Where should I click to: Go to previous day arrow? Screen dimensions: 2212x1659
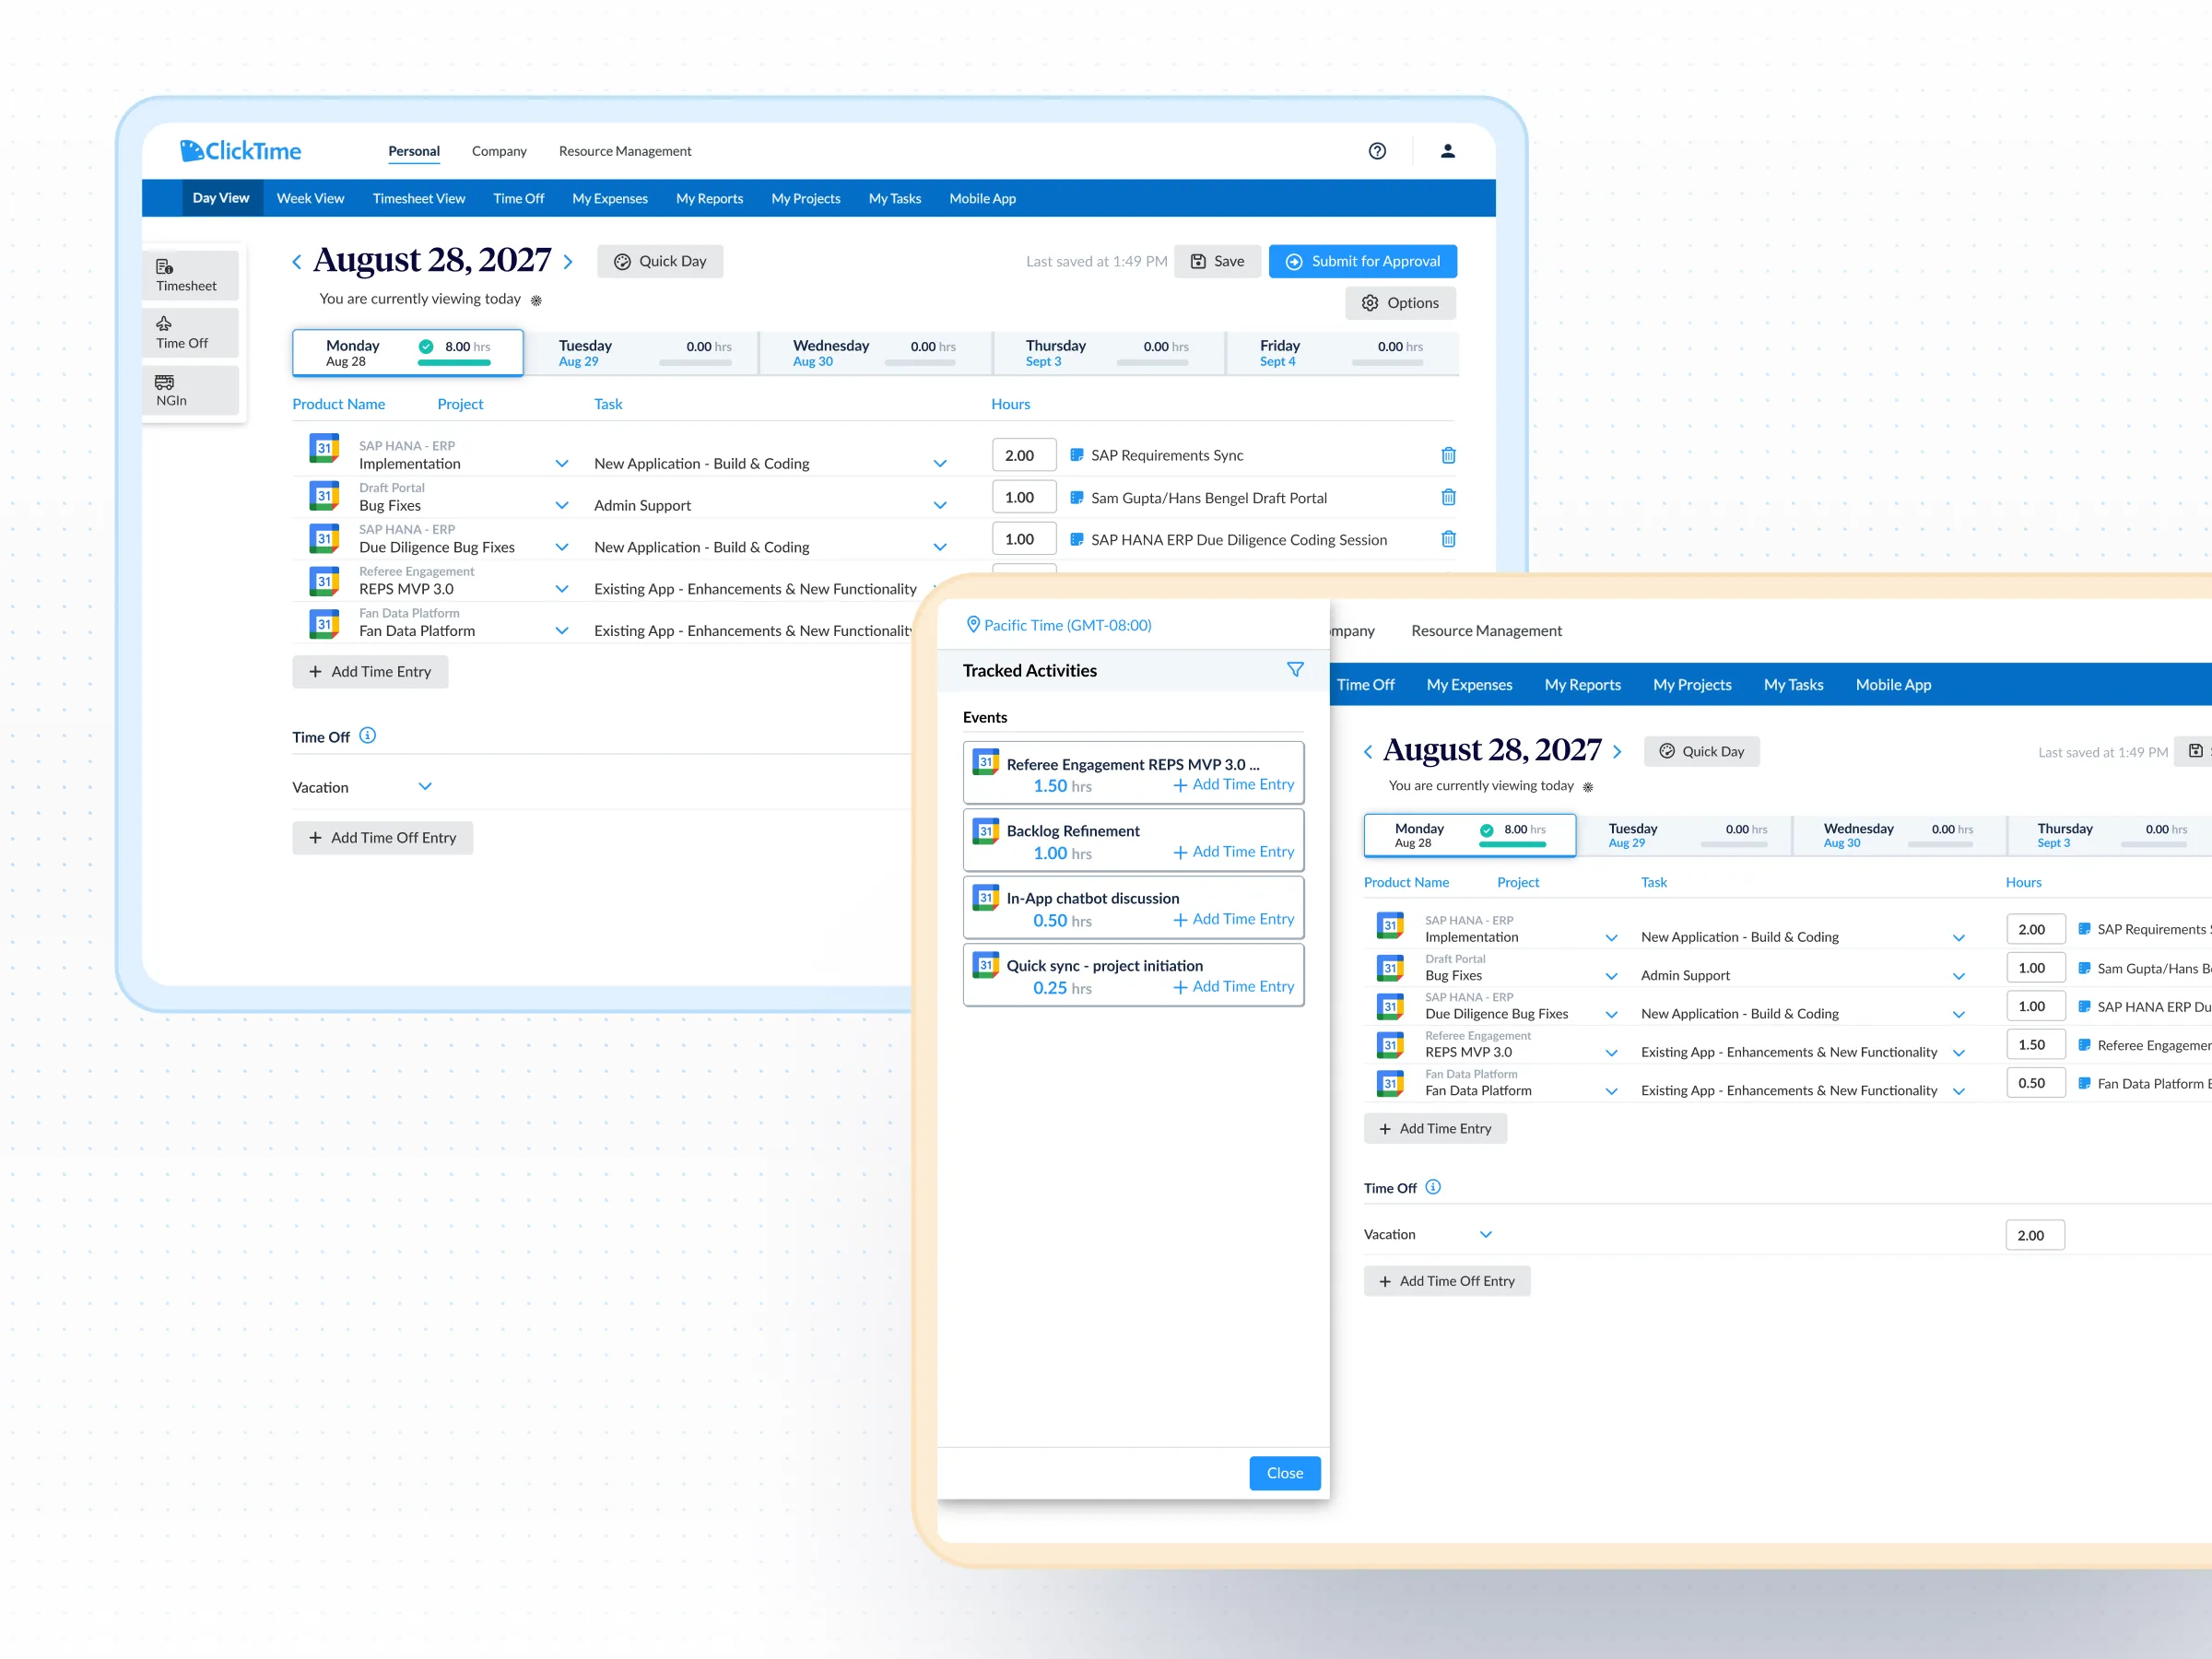pyautogui.click(x=297, y=262)
